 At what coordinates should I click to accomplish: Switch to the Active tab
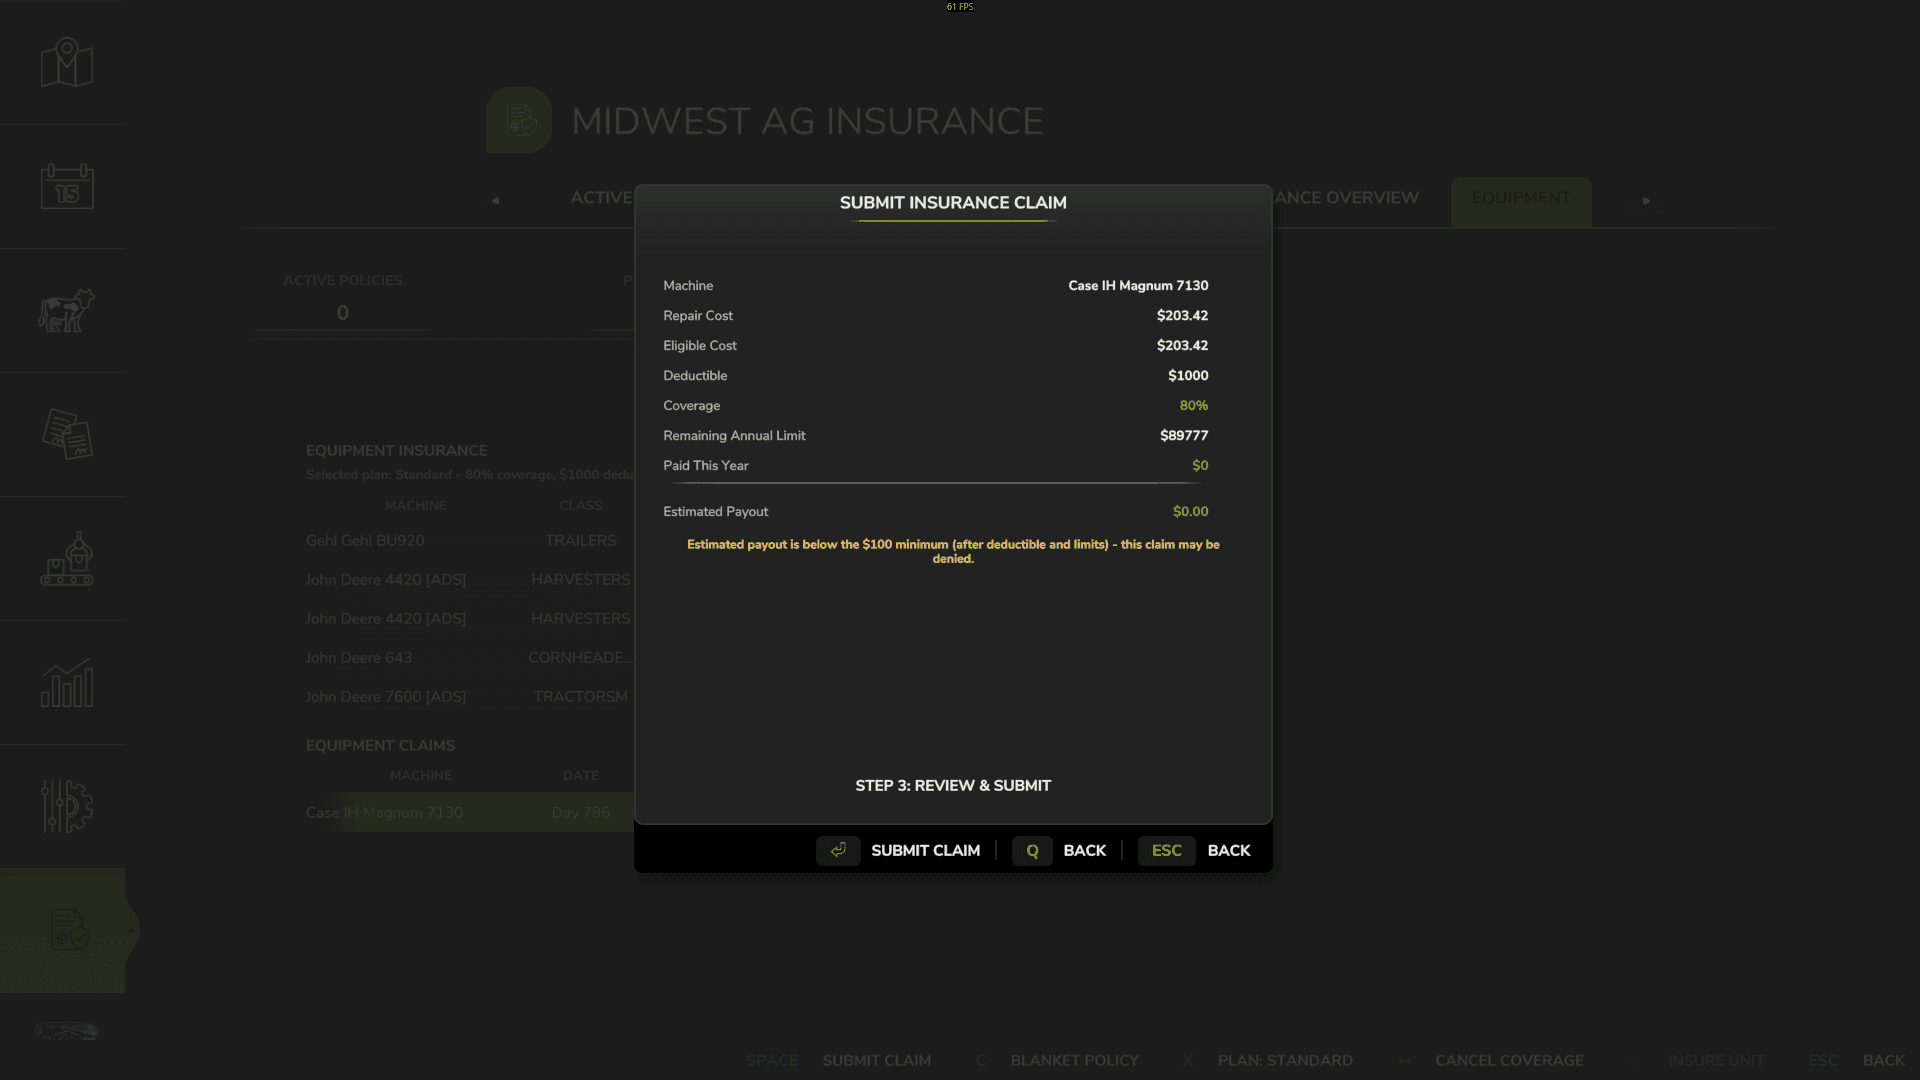tap(601, 198)
